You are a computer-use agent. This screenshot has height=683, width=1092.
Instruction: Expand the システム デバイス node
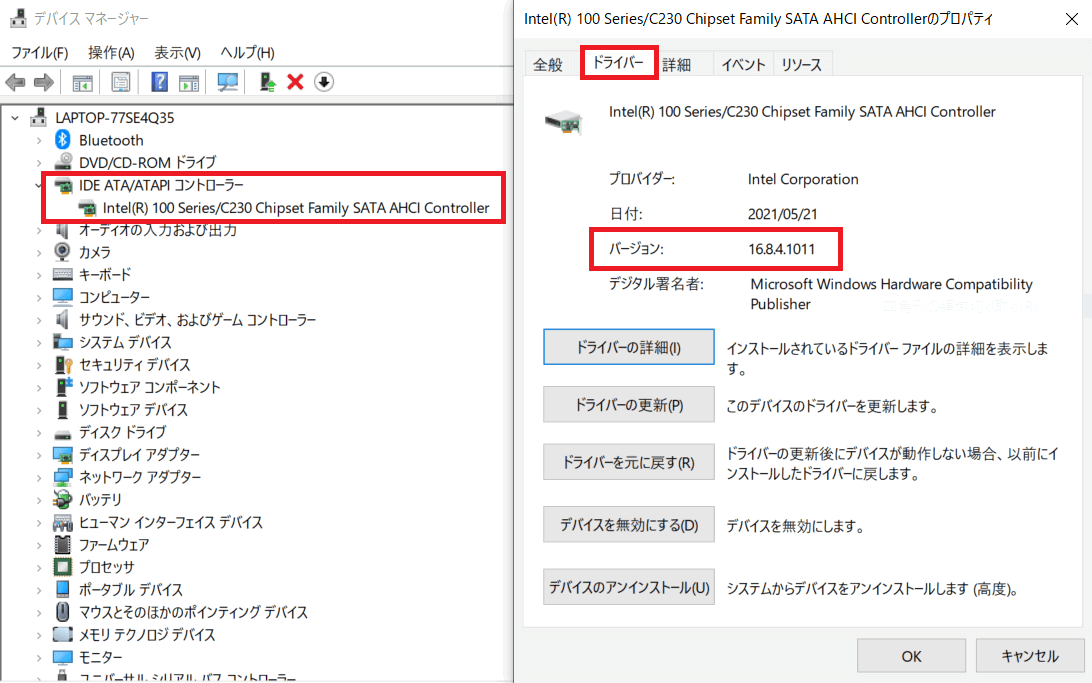click(38, 342)
